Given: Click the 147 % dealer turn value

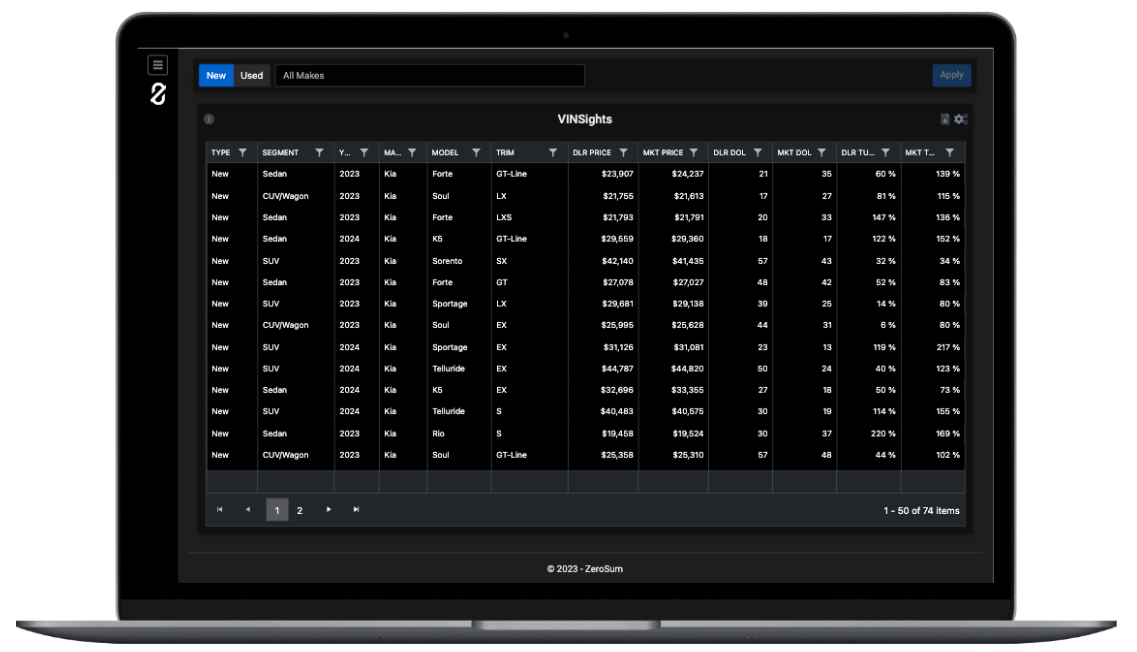Looking at the screenshot, I should pos(883,217).
